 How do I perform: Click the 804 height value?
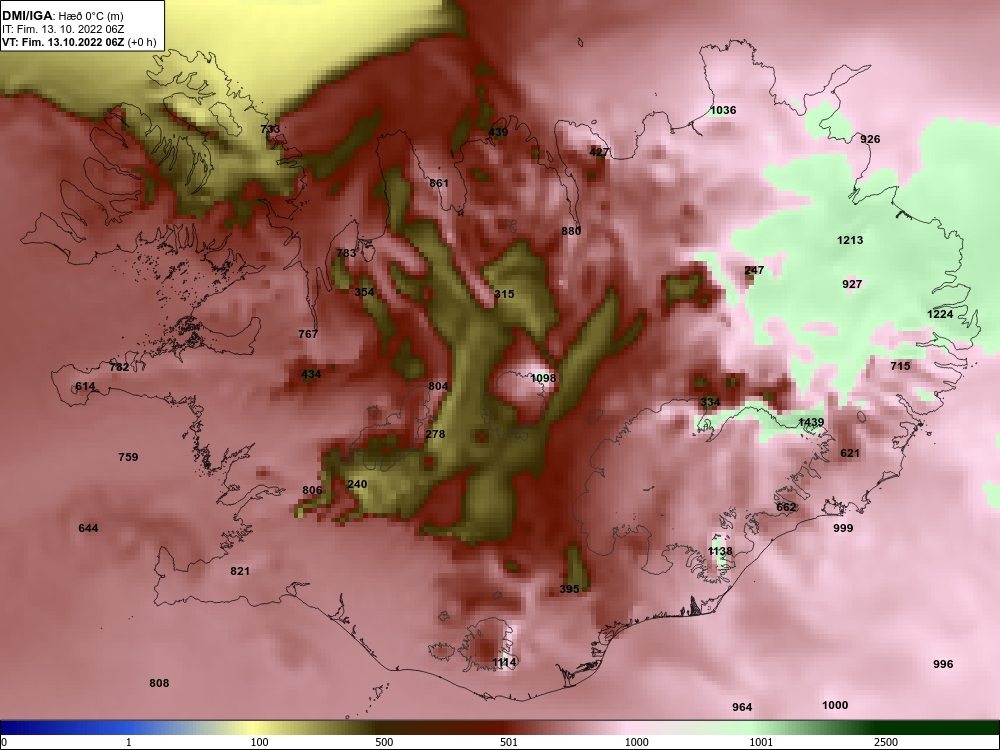tap(438, 386)
